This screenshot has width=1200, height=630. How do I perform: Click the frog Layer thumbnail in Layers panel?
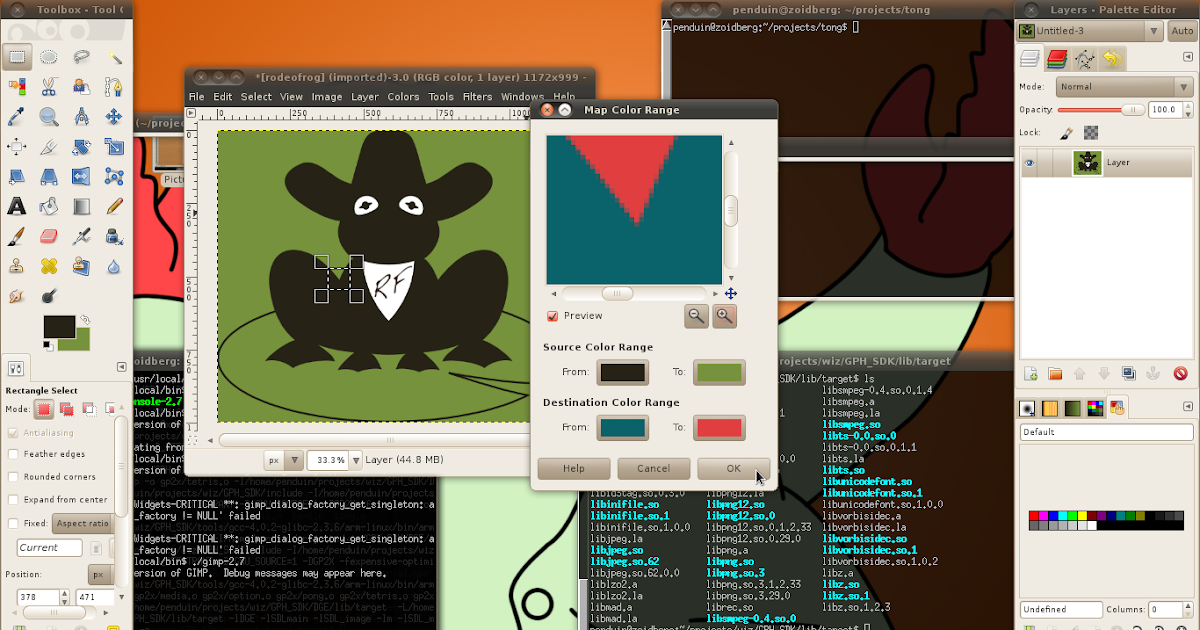pyautogui.click(x=1086, y=162)
